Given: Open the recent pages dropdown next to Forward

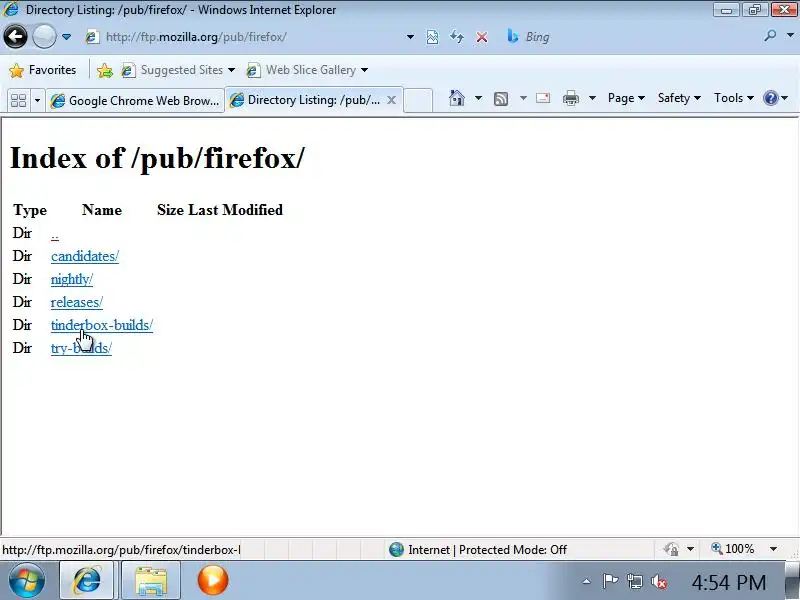Looking at the screenshot, I should (x=66, y=37).
